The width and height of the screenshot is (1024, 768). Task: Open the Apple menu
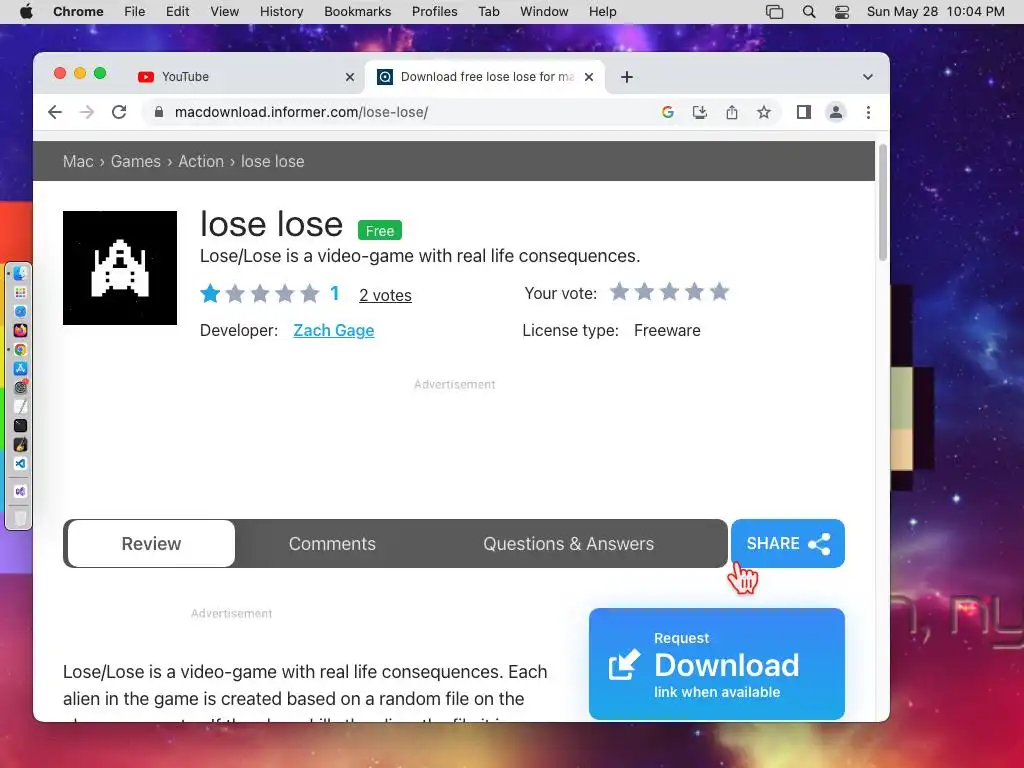coord(26,12)
